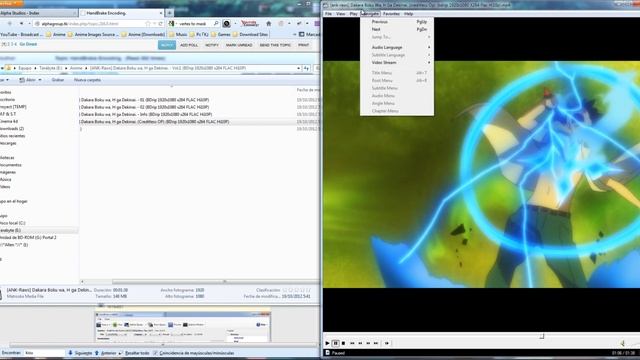This screenshot has width=640, height=360.
Task: Choose Next in the Navigate menu
Action: point(397,29)
